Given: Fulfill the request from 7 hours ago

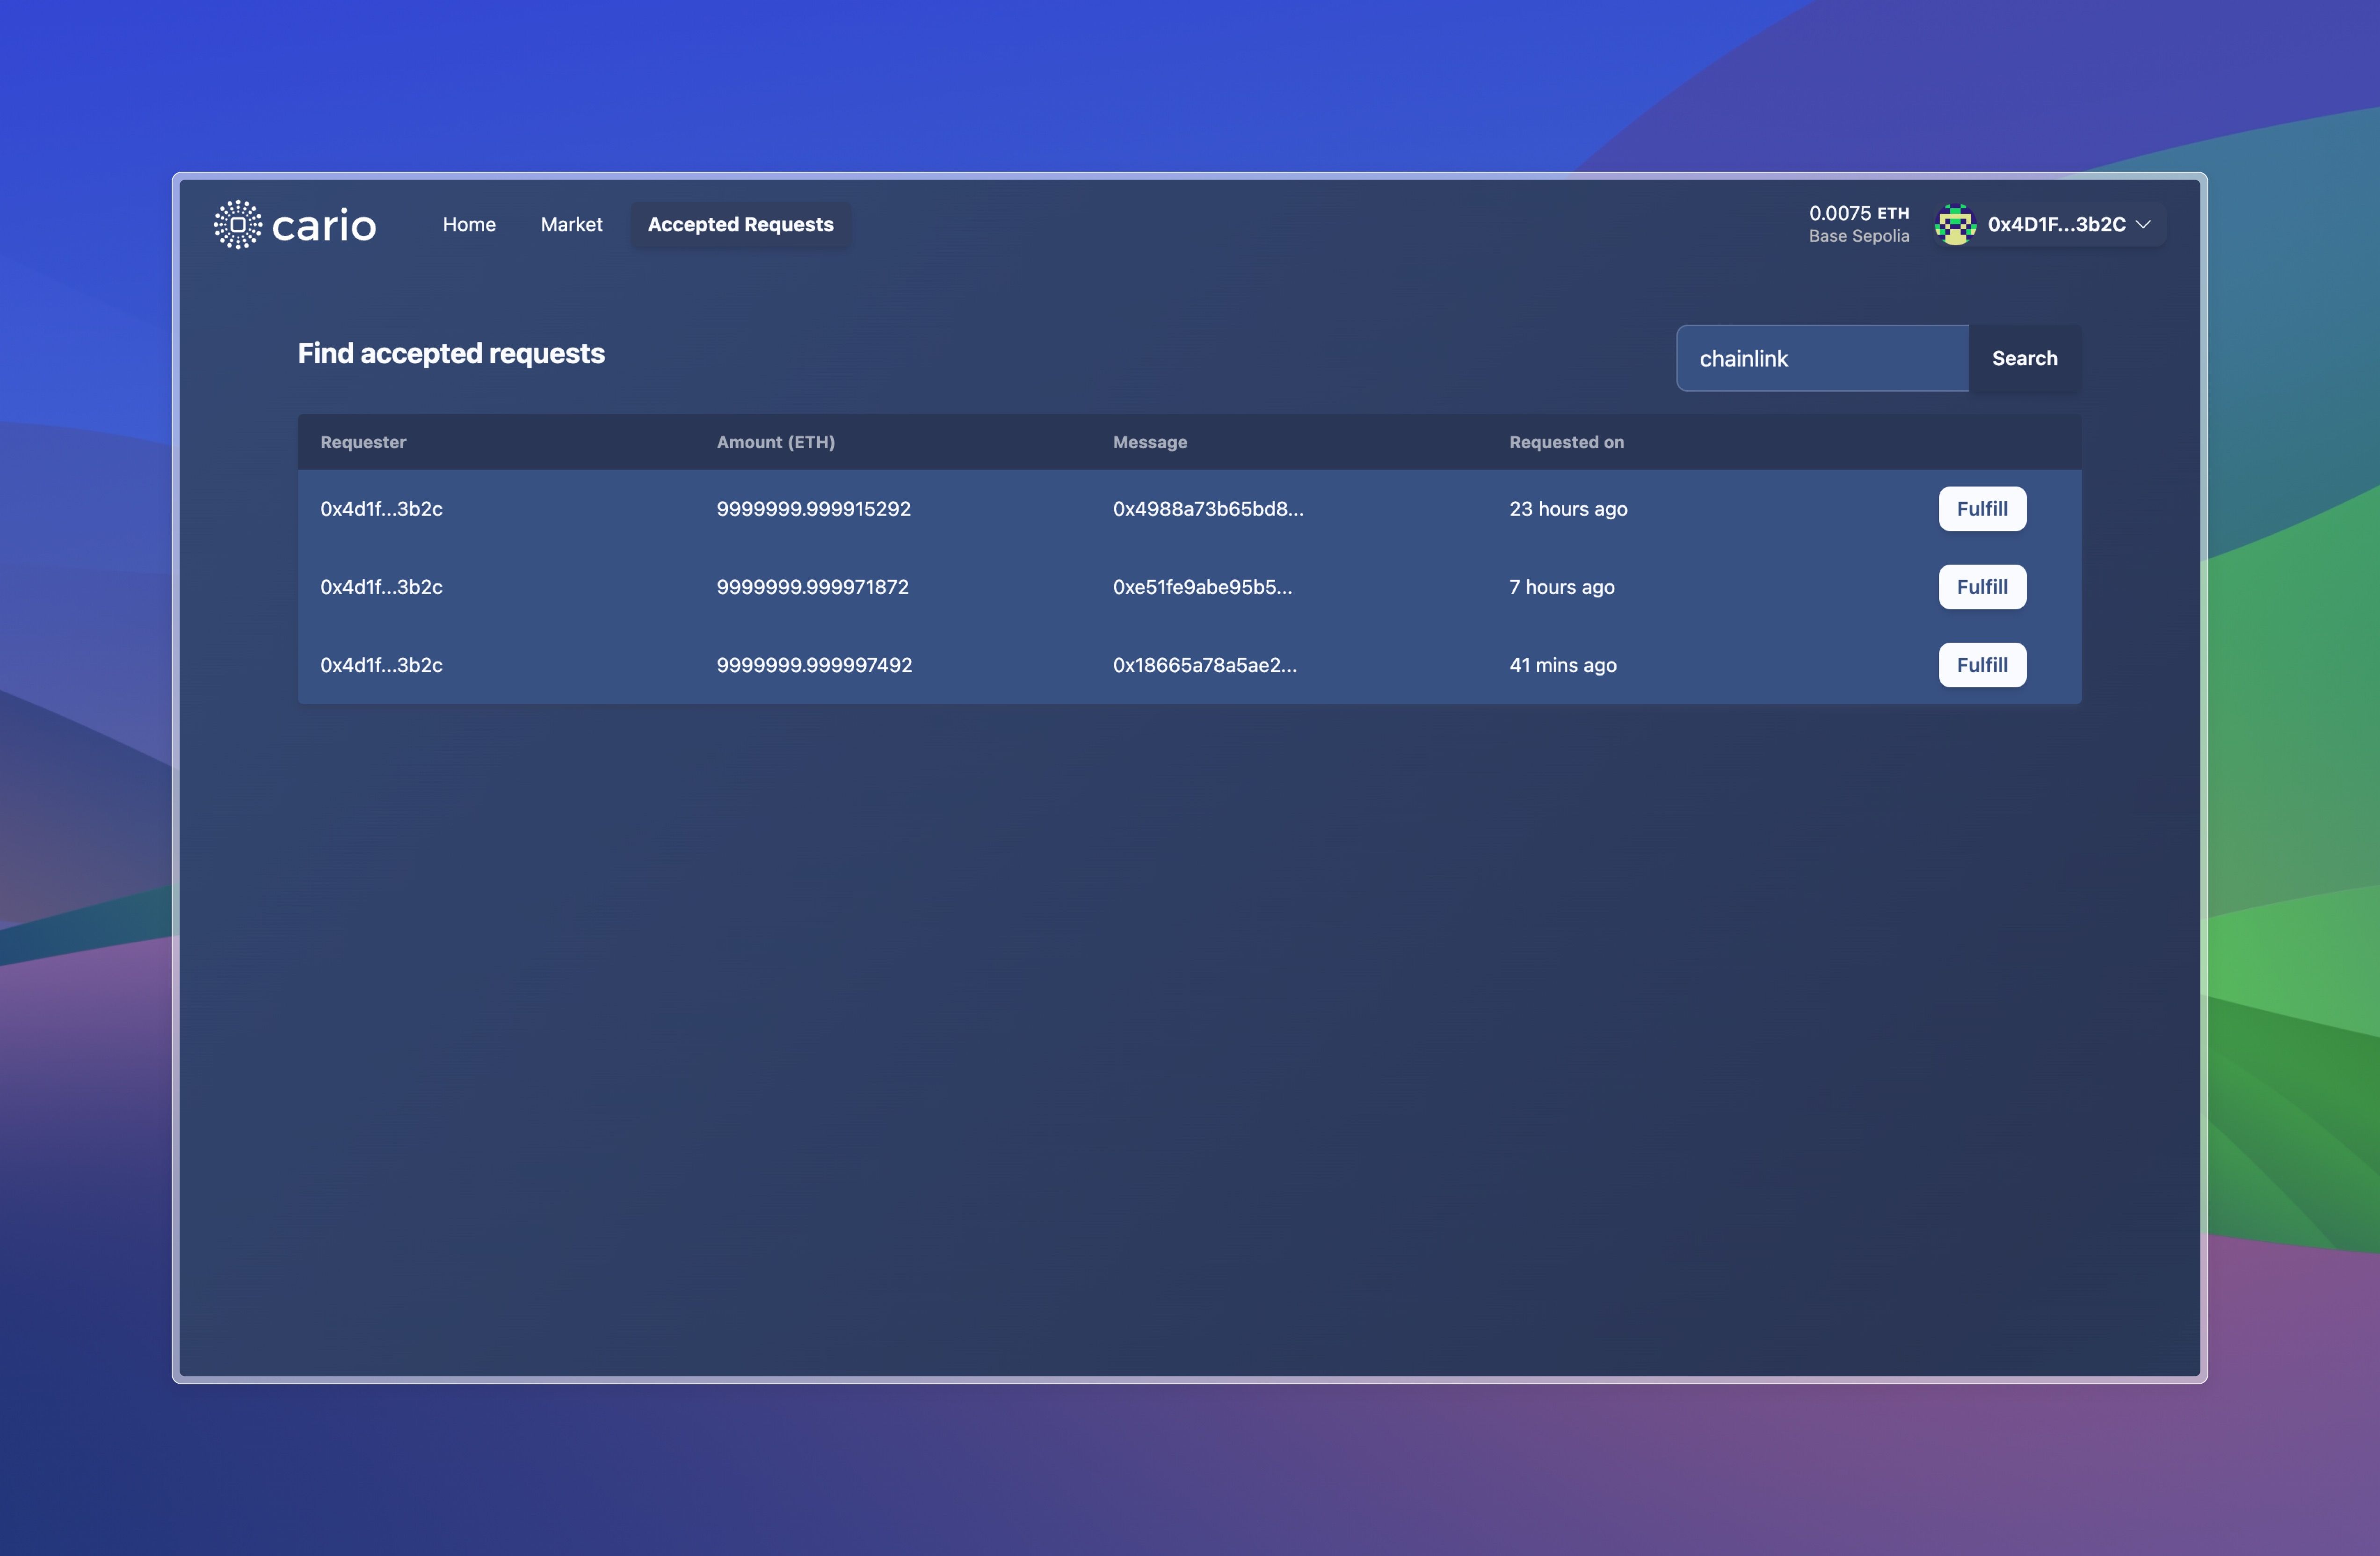Looking at the screenshot, I should (x=1982, y=586).
